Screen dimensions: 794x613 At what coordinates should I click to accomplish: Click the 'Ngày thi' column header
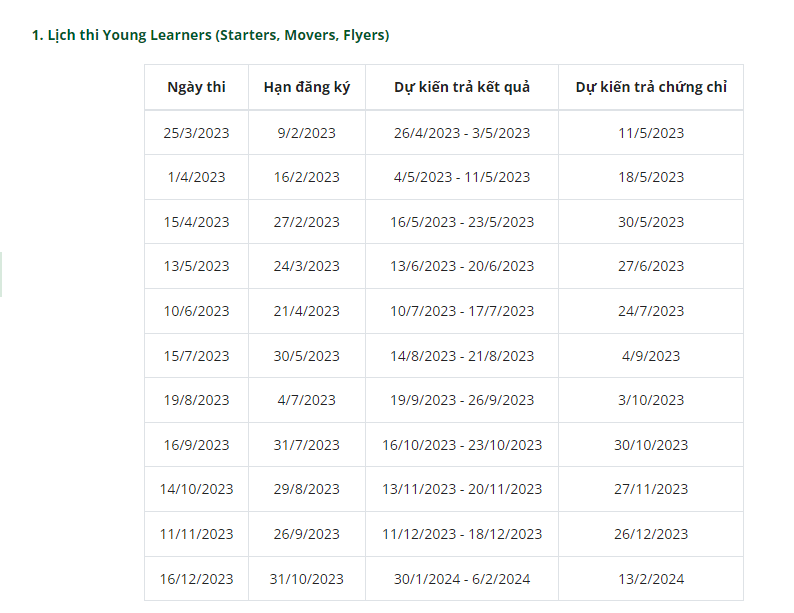(196, 87)
